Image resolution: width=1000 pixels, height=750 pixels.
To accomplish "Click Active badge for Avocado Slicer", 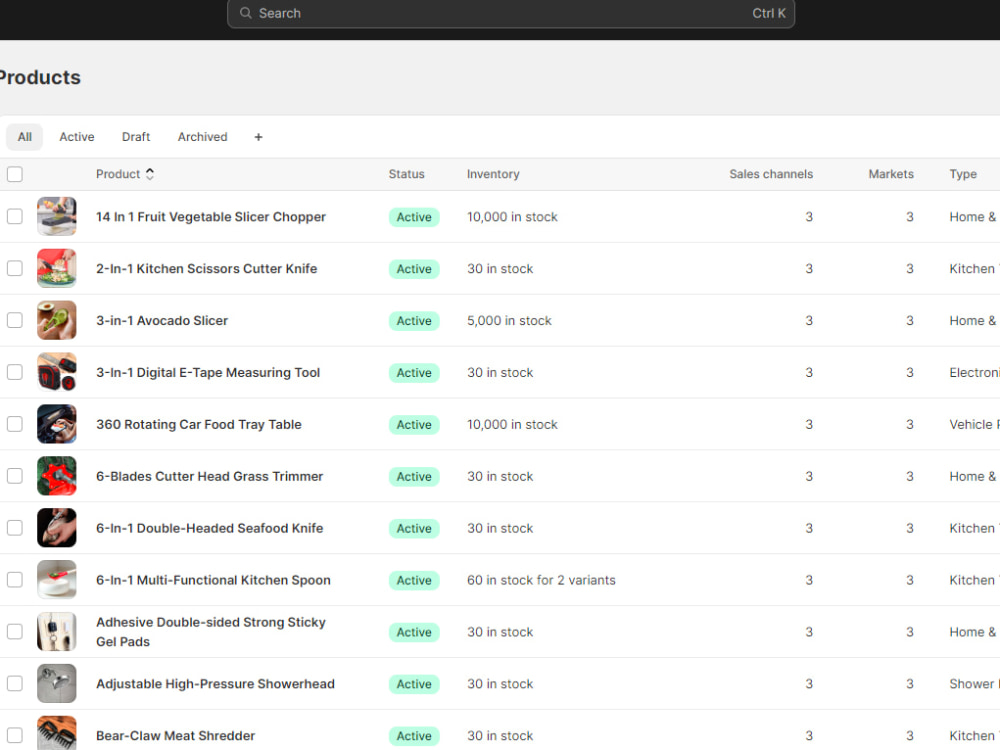I will tap(414, 321).
